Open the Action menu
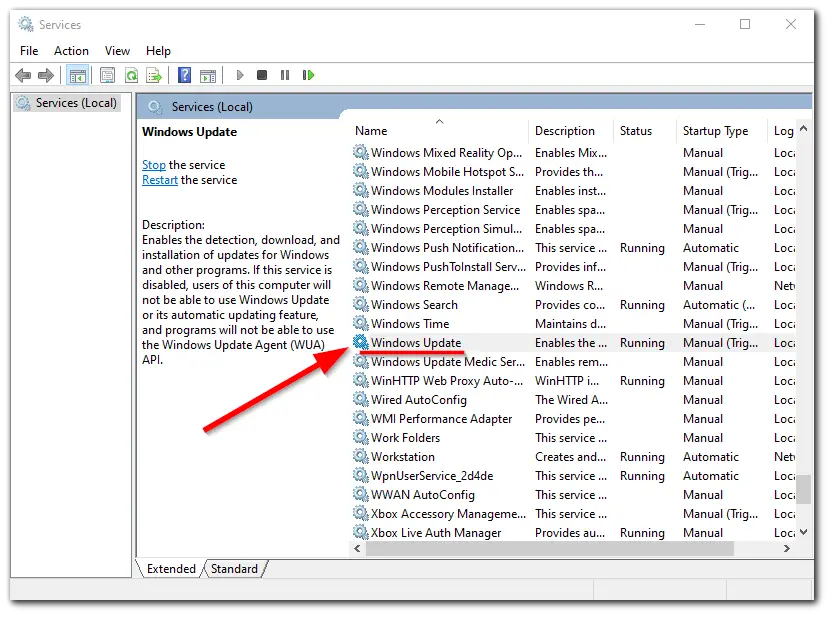Viewport: 832px width, 618px height. 71,51
